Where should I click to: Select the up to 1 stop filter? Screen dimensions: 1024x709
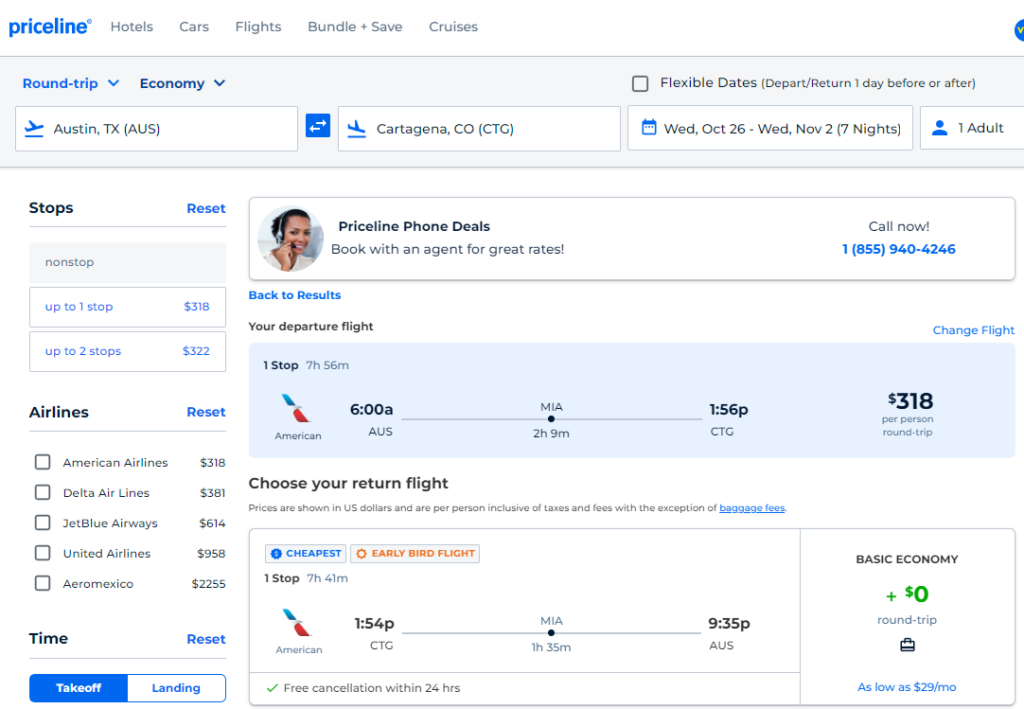pyautogui.click(x=127, y=307)
